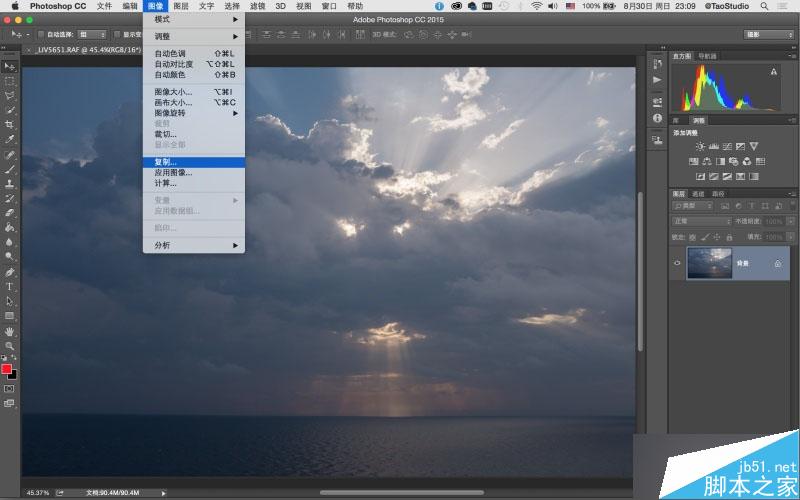Add a Black & White adjustment

(x=720, y=162)
